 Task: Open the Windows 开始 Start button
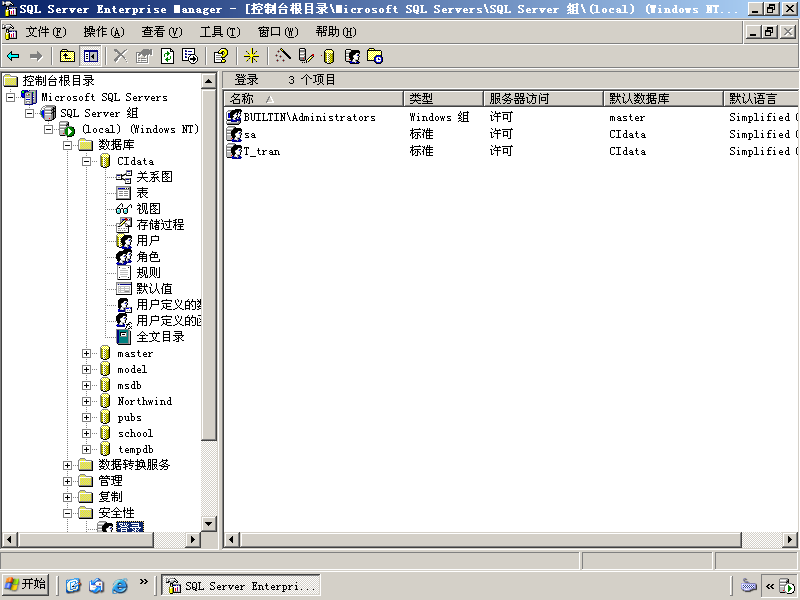[x=26, y=585]
